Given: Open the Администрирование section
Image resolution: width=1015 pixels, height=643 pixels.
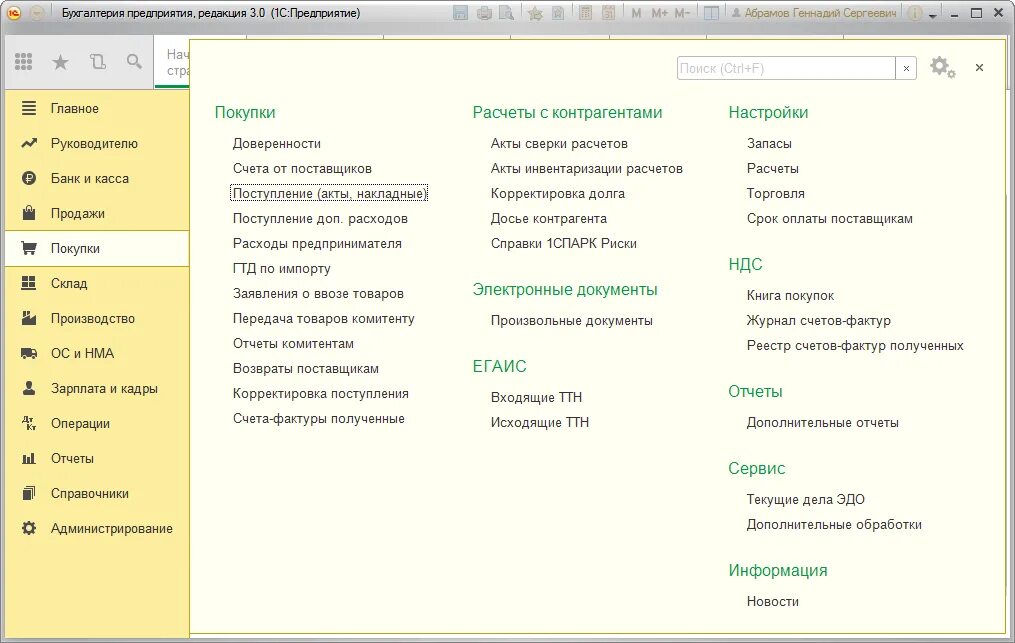Looking at the screenshot, I should coord(97,528).
